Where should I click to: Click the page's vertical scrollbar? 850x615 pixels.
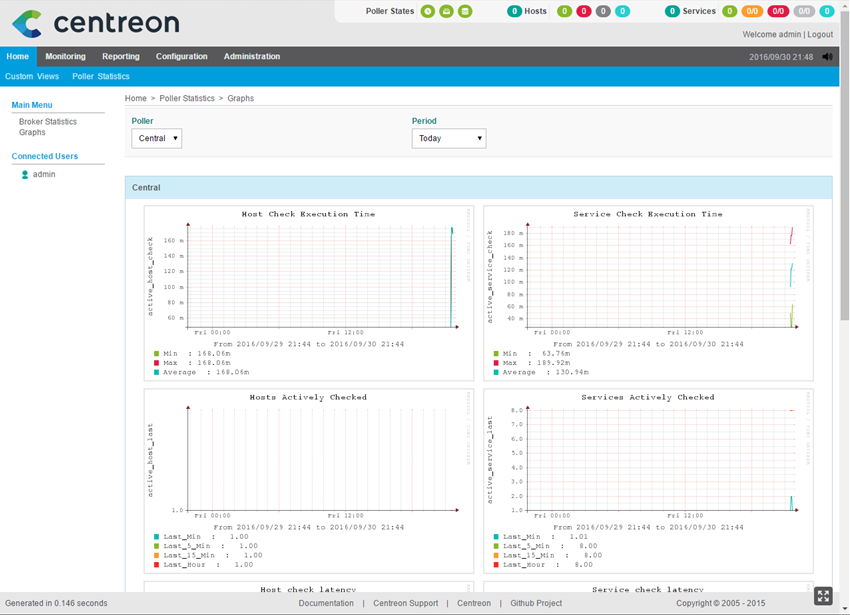click(x=844, y=200)
